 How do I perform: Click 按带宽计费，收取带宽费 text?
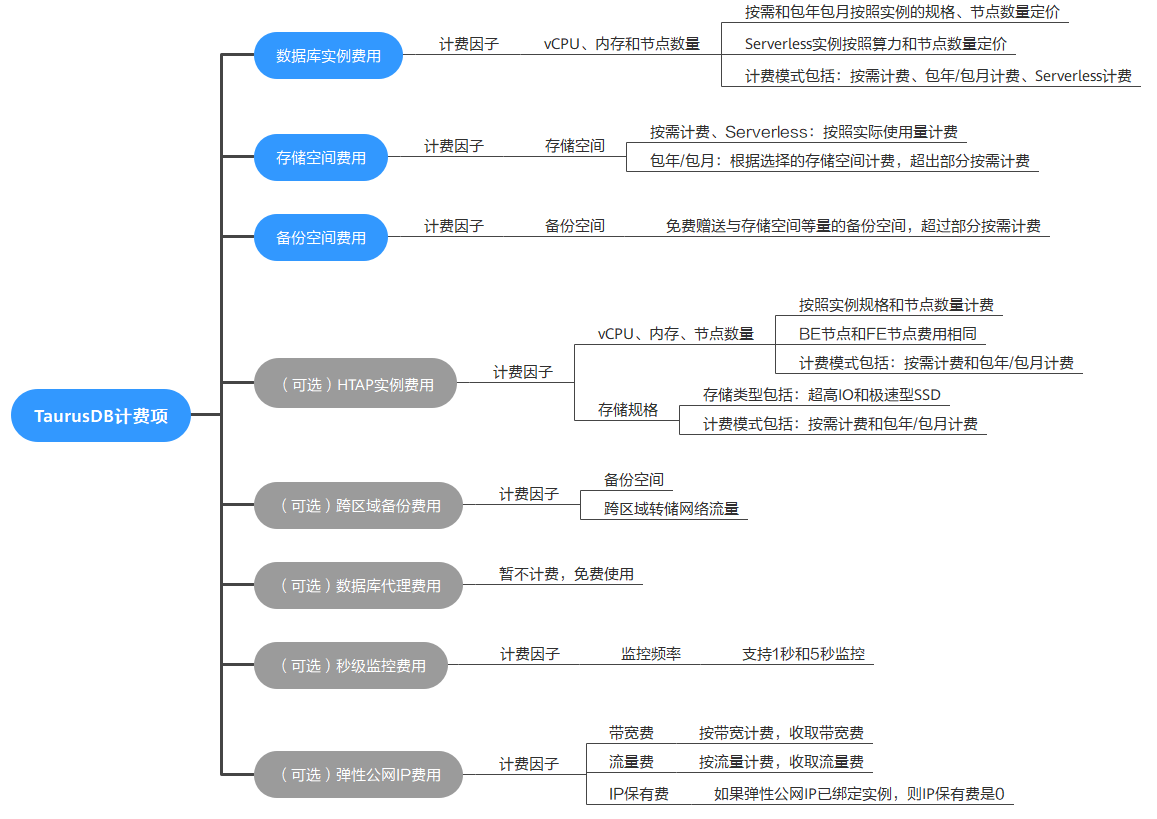click(x=781, y=733)
